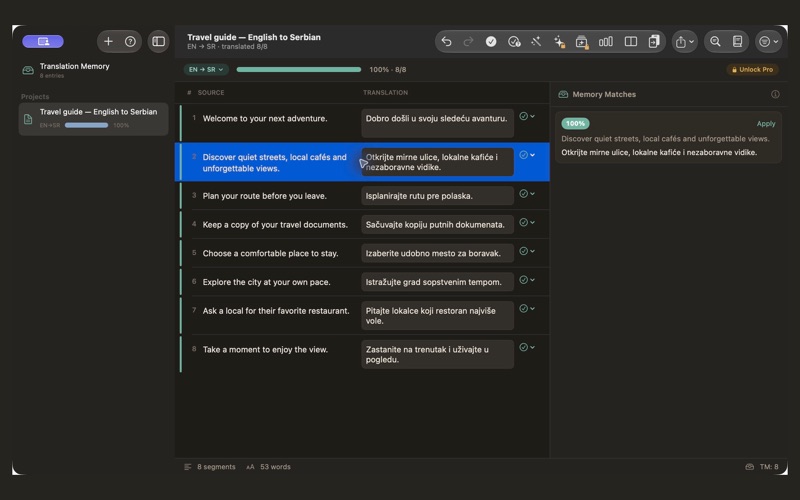This screenshot has height=500, width=800.
Task: Toggle confirmed status for segment 7
Action: [523, 308]
